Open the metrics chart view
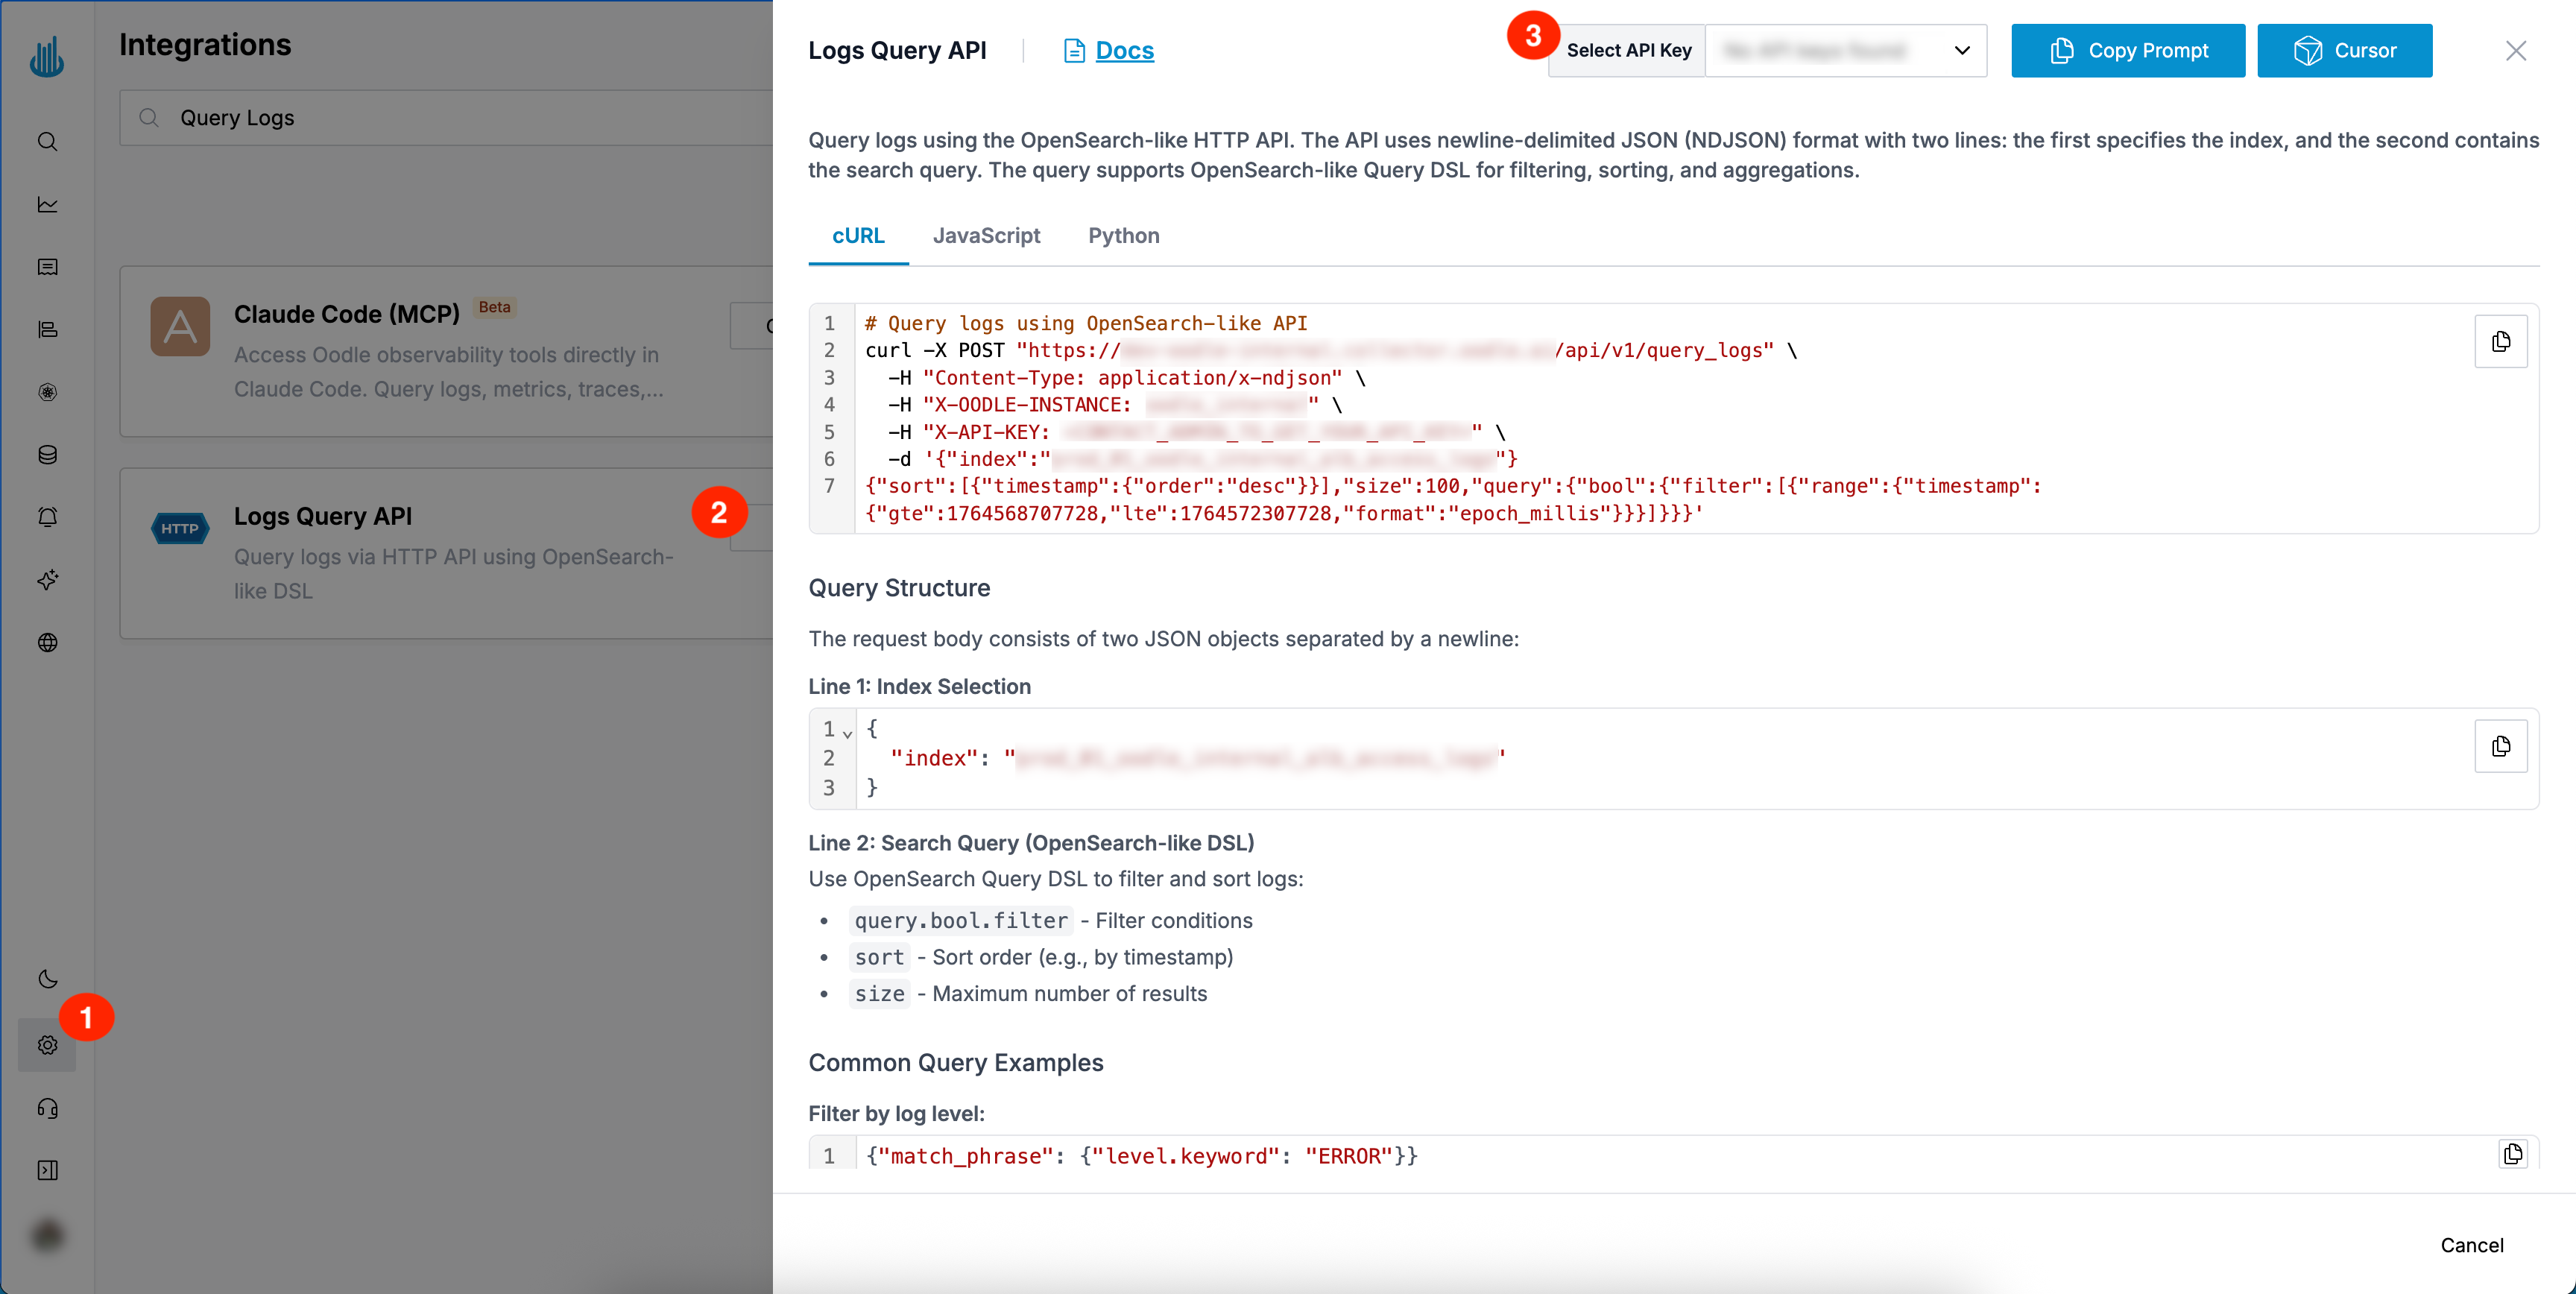Image resolution: width=2576 pixels, height=1294 pixels. 47,204
